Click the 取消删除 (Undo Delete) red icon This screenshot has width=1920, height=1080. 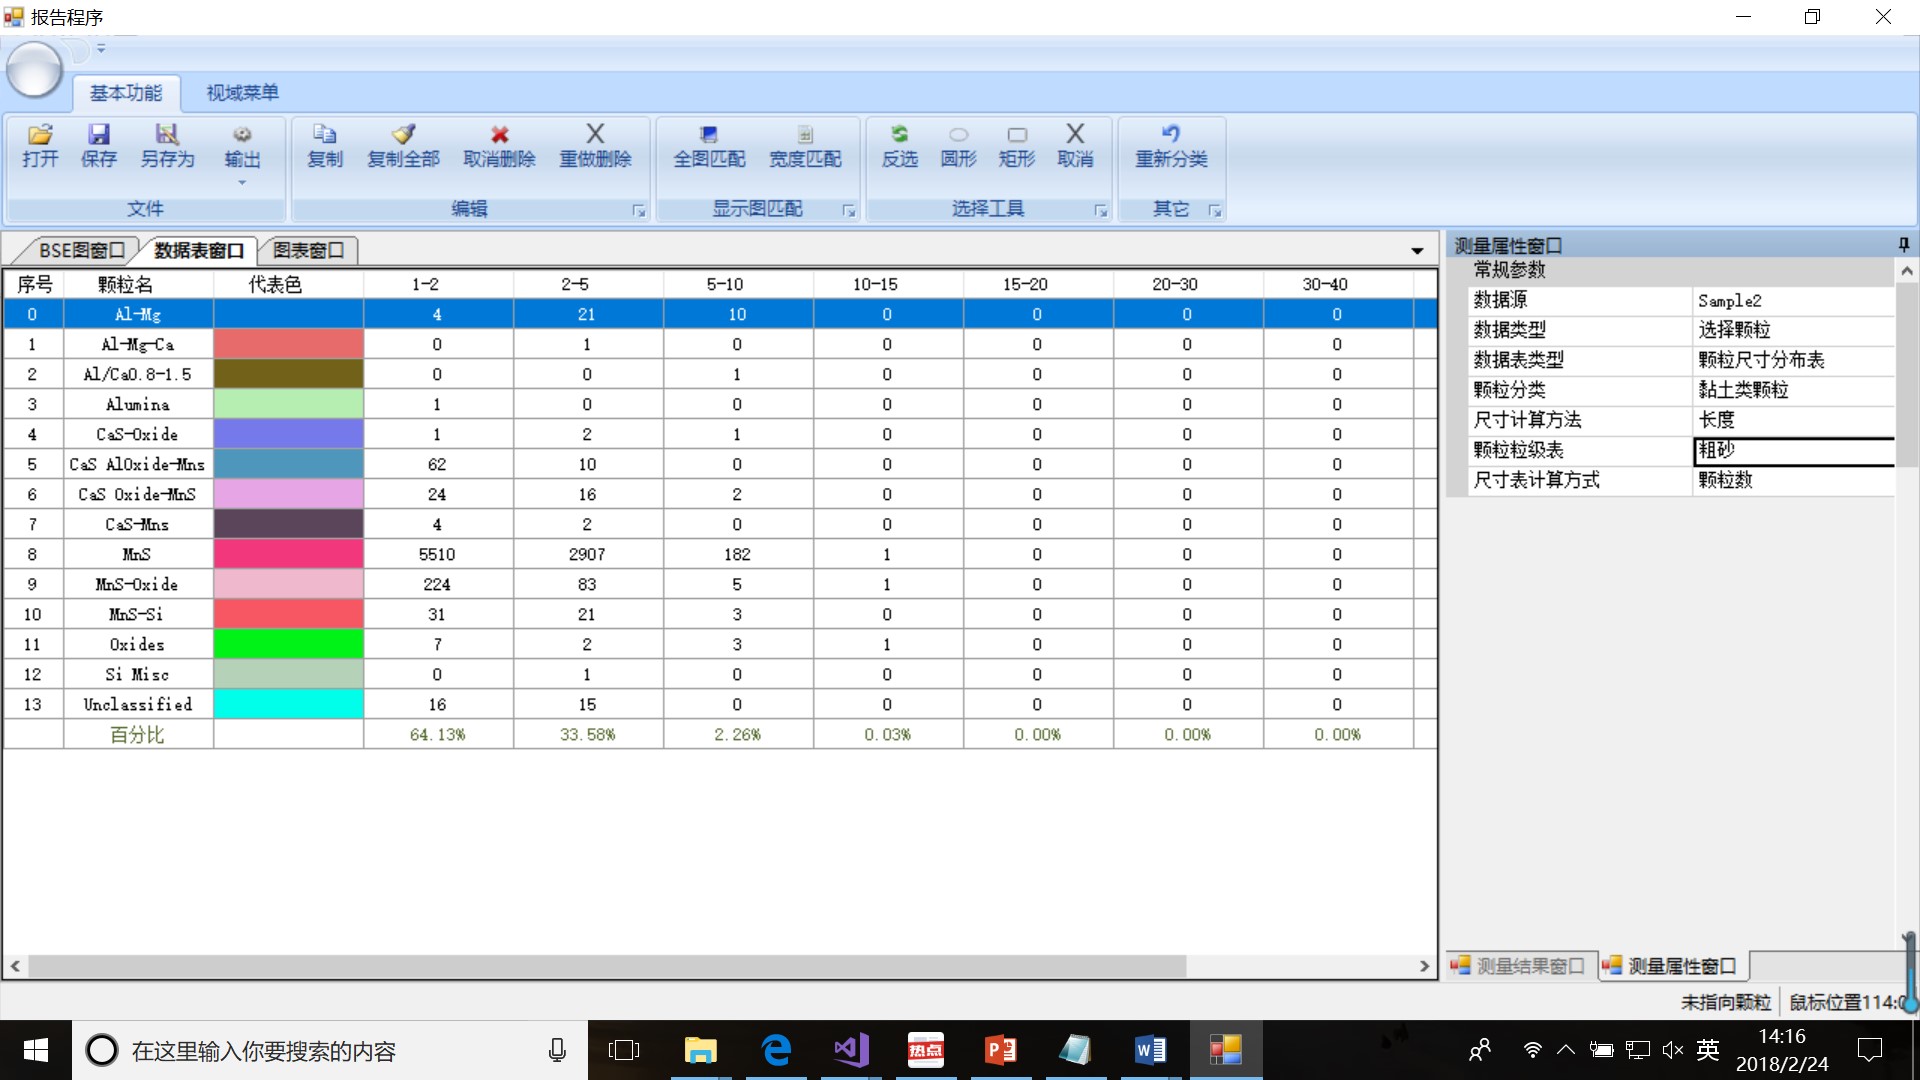point(499,135)
